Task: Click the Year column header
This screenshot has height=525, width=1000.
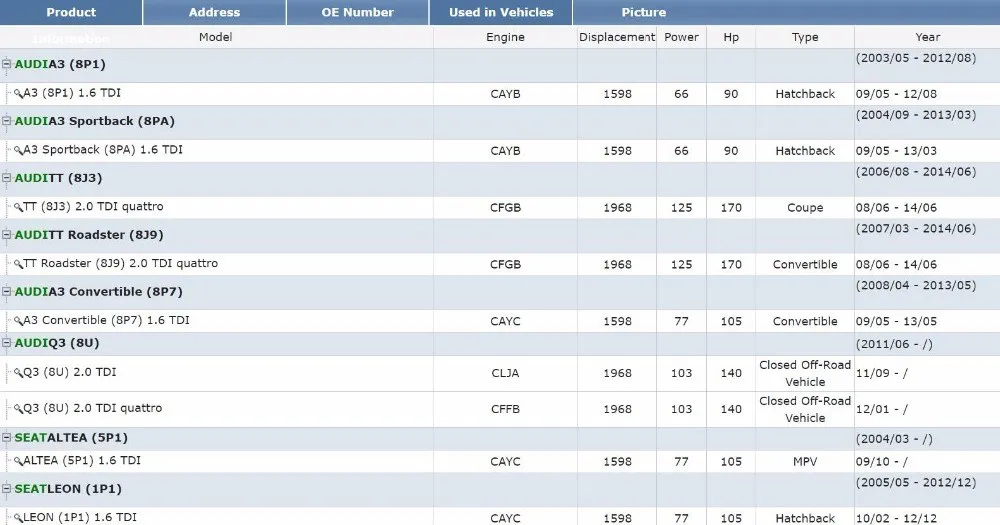Action: tap(927, 37)
